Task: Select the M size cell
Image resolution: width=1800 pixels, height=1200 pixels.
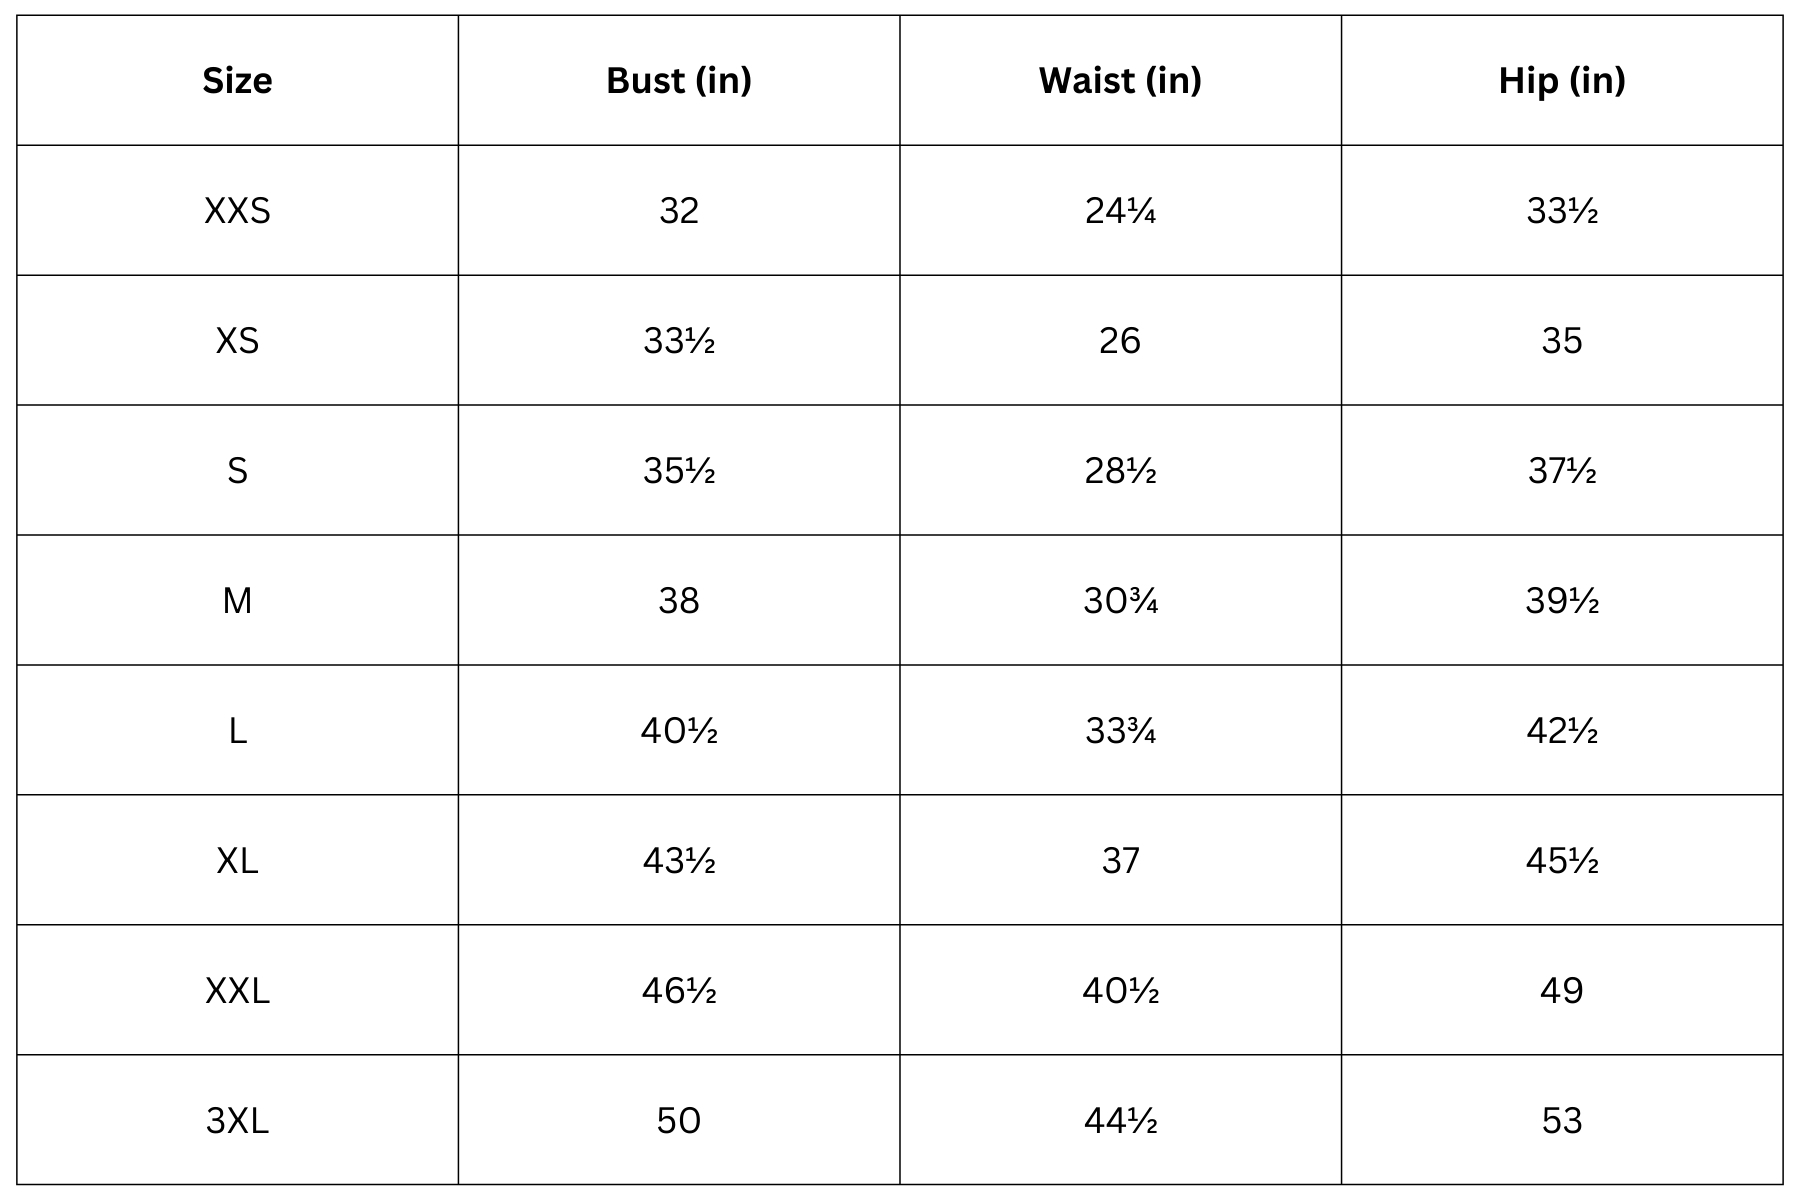Action: pos(237,600)
